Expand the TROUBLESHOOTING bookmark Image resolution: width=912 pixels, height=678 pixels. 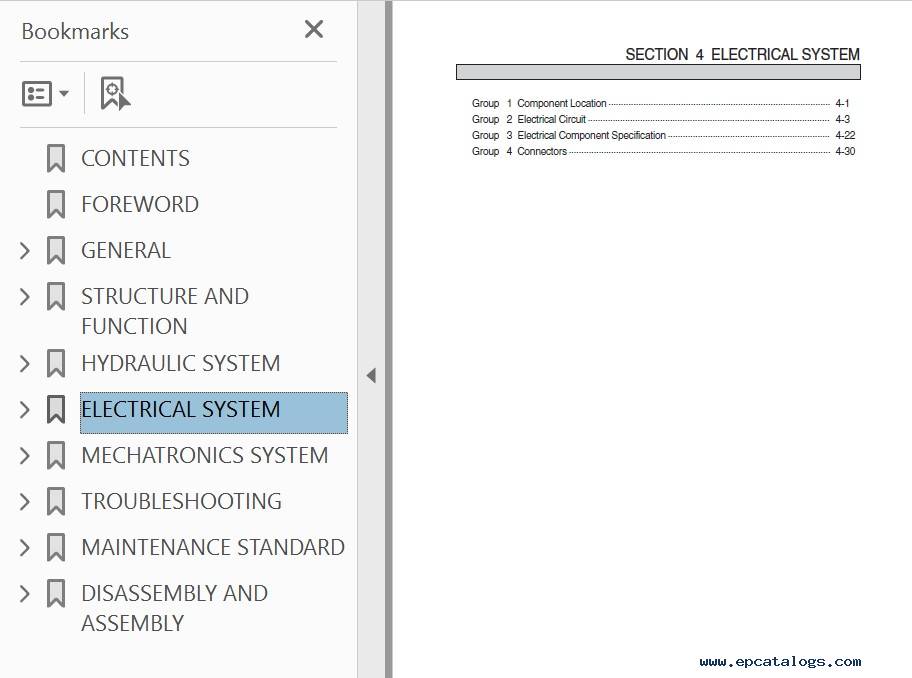[x=24, y=501]
